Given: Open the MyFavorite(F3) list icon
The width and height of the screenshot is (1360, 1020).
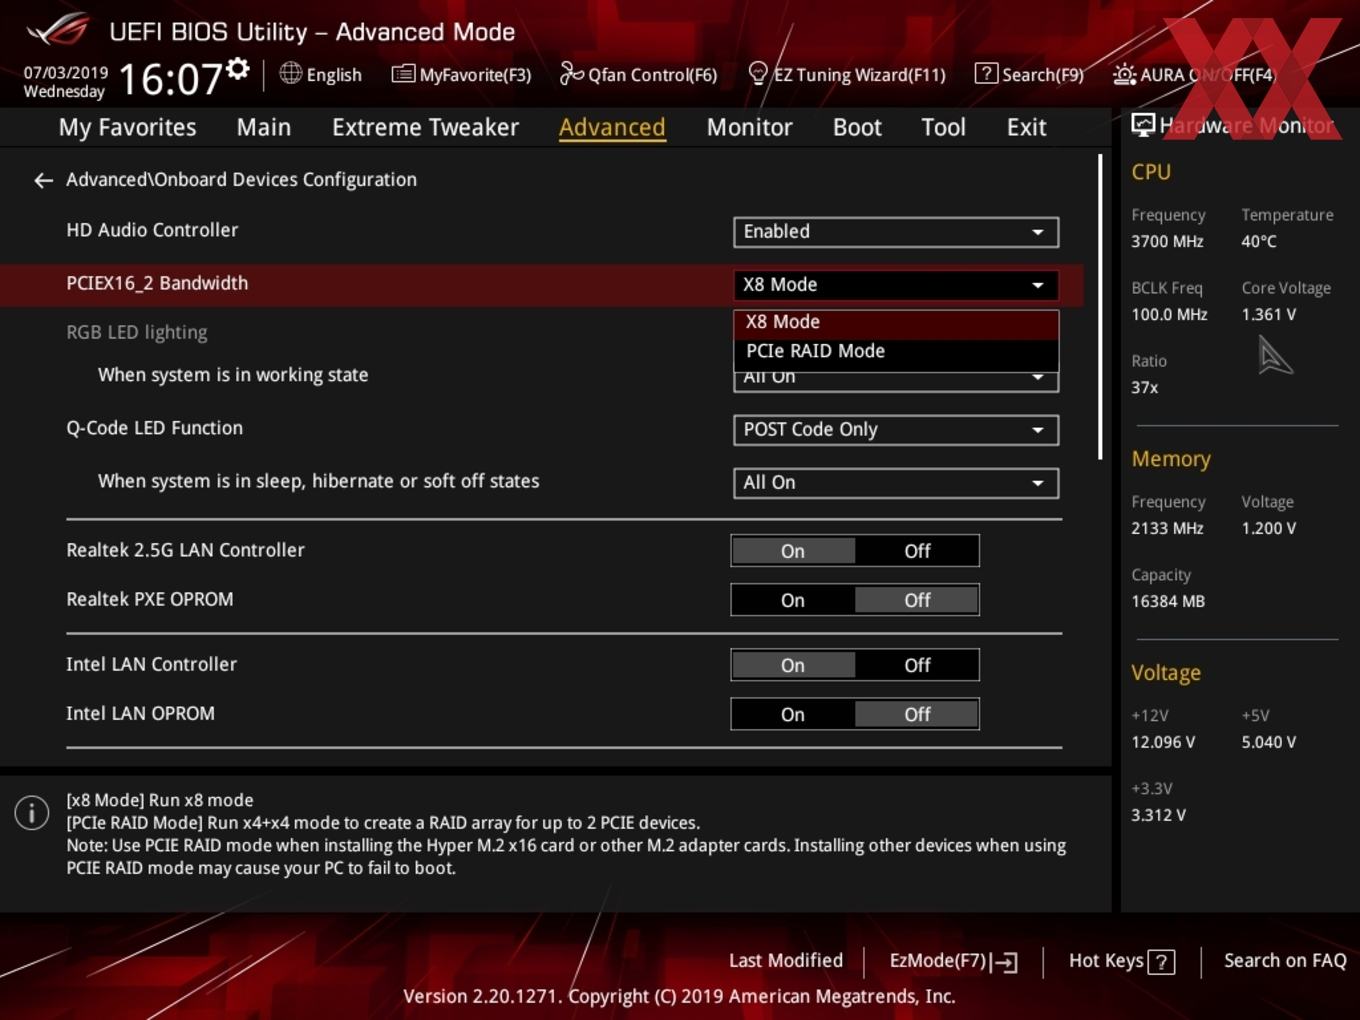Looking at the screenshot, I should [x=403, y=74].
